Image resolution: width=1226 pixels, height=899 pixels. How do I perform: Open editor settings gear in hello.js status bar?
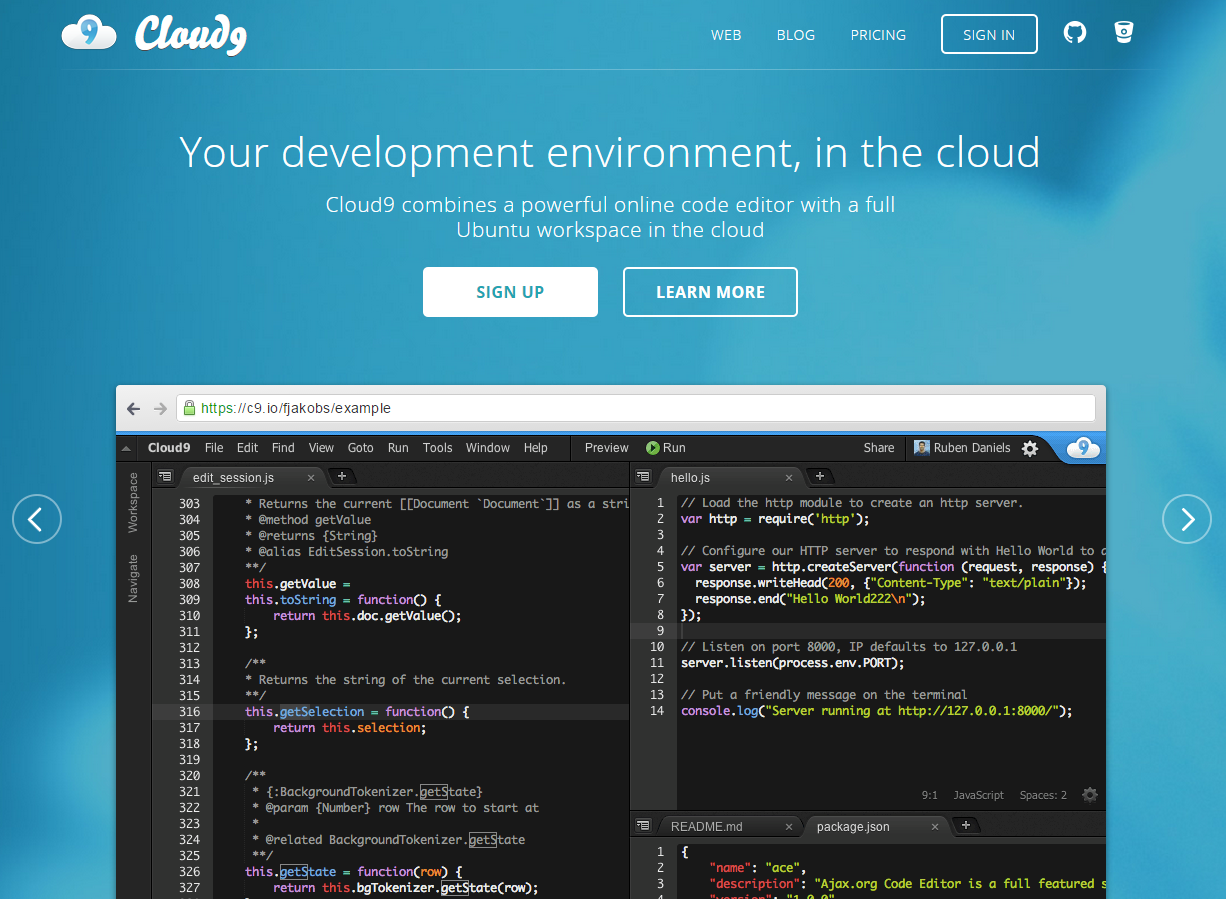pyautogui.click(x=1090, y=795)
